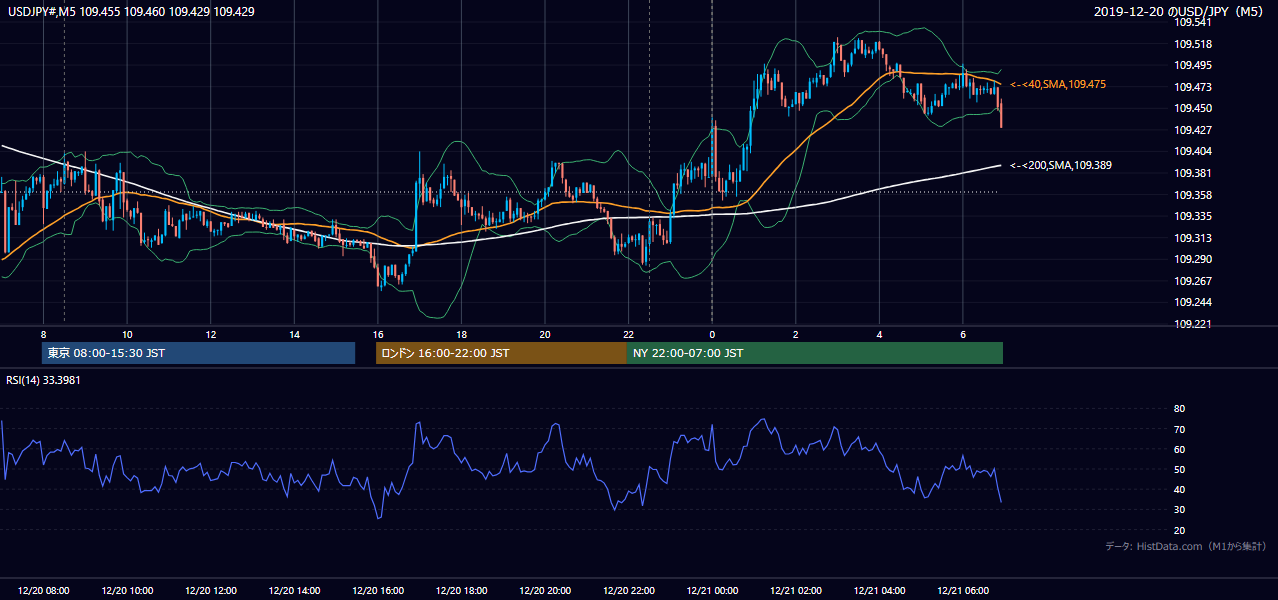Image resolution: width=1278 pixels, height=600 pixels.
Task: Click price axis value 109.290
Action: click(1192, 259)
